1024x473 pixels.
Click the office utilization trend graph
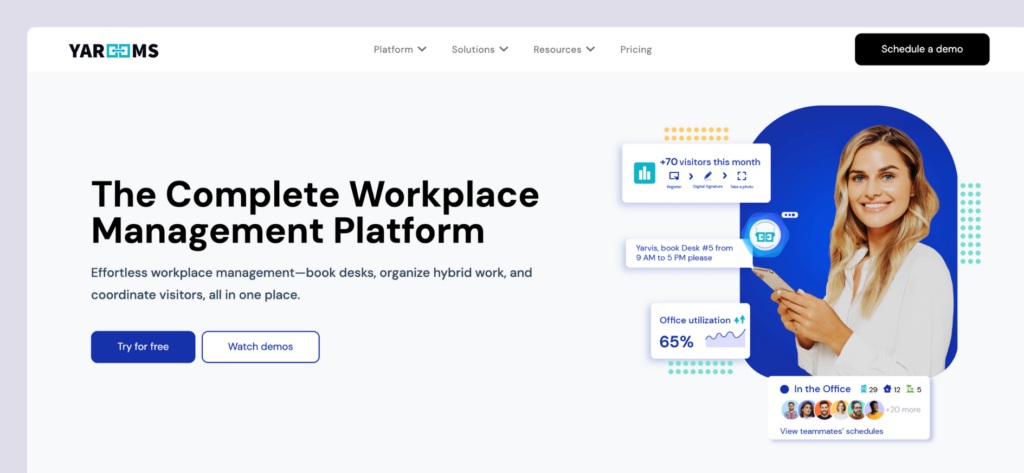[725, 340]
